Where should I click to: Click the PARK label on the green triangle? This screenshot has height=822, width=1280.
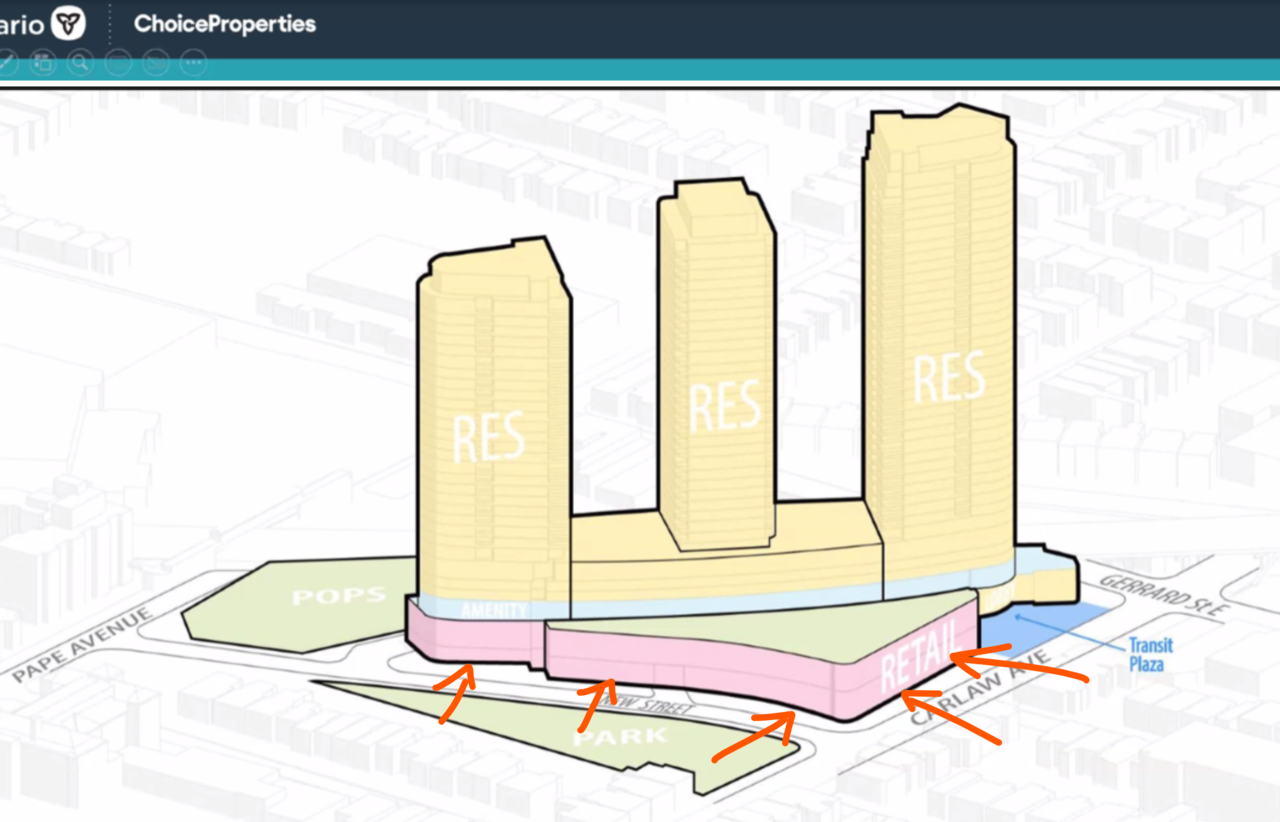click(x=607, y=738)
